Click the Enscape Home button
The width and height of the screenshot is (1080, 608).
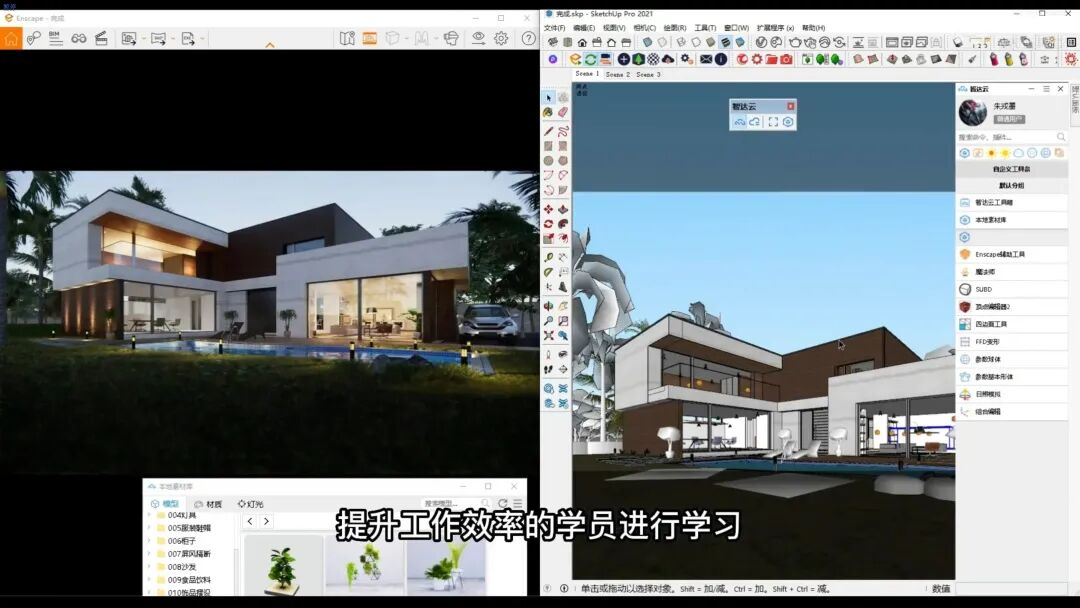[11, 39]
